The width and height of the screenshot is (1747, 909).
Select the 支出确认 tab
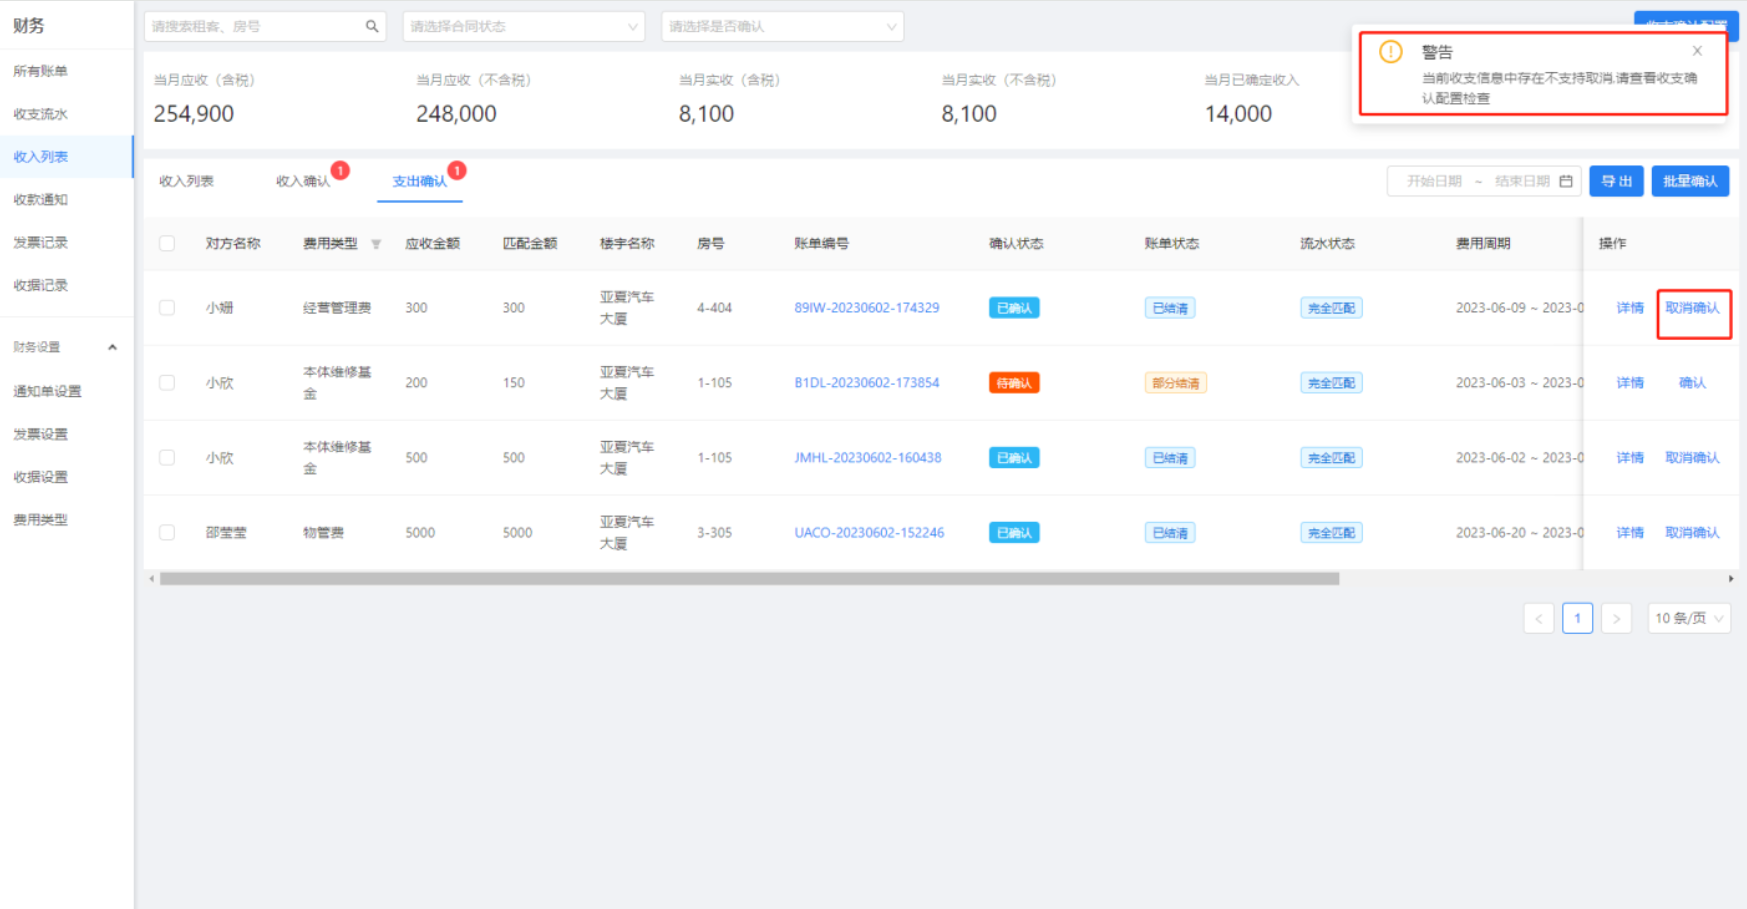pos(420,181)
